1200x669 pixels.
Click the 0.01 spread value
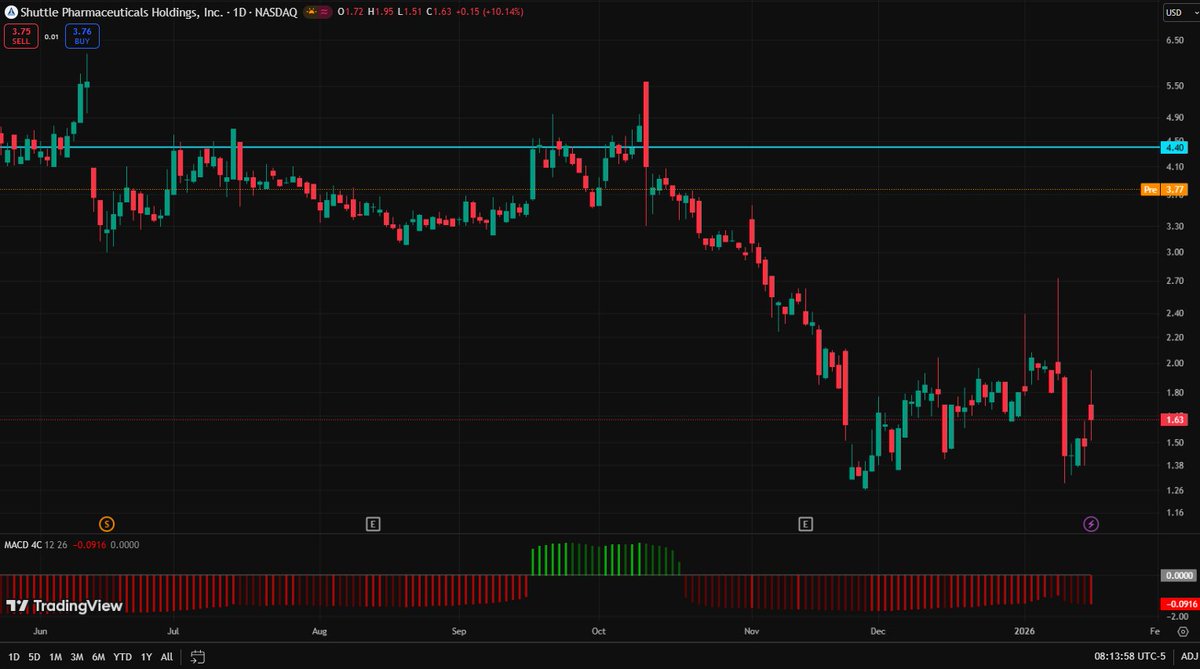coord(51,36)
